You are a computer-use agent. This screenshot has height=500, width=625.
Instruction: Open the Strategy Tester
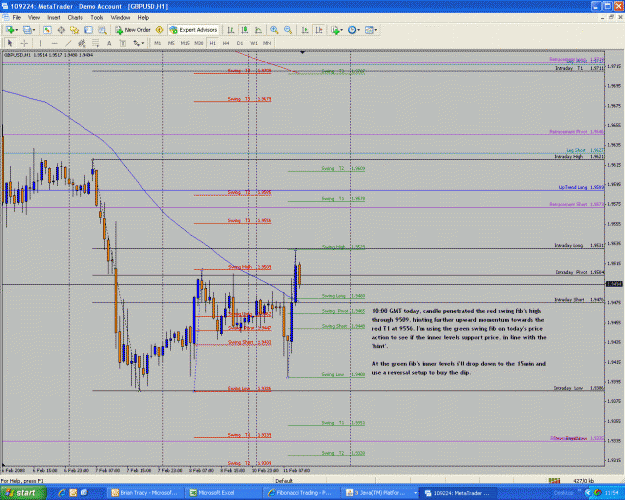(102, 30)
